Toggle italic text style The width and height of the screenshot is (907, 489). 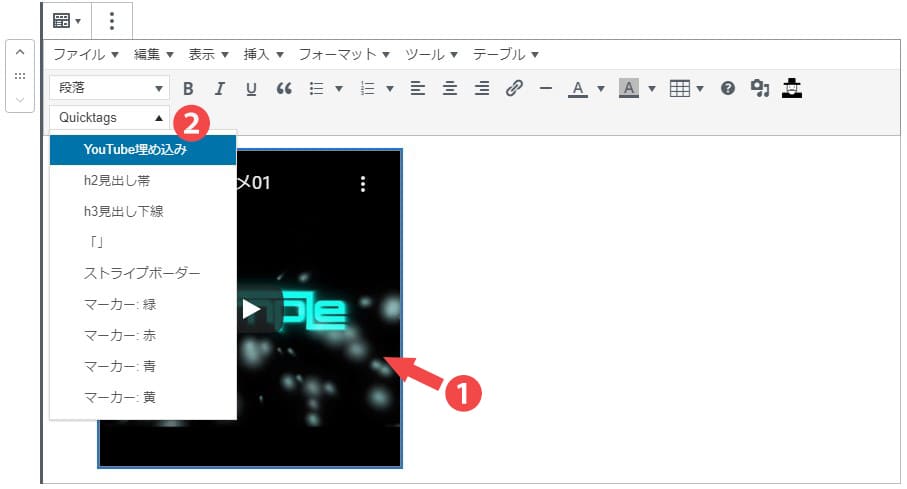point(220,88)
